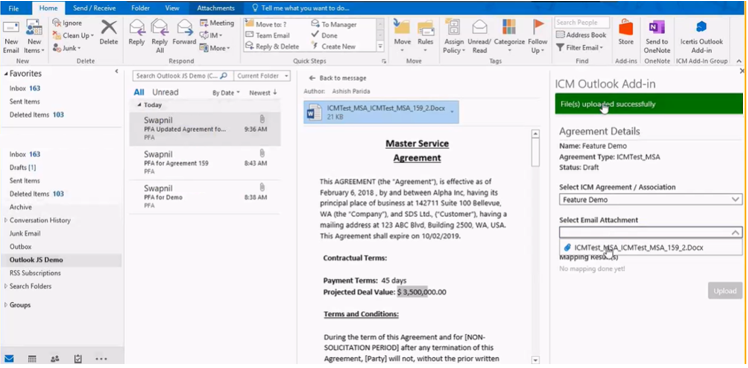The image size is (748, 368).
Task: Forward the selected email
Action: [x=184, y=32]
